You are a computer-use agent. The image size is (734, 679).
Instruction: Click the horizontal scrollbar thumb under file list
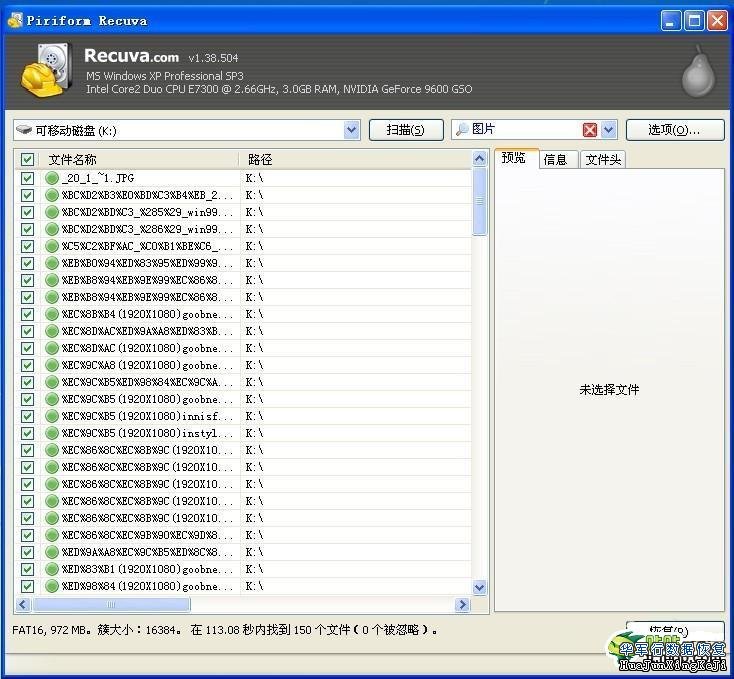108,605
